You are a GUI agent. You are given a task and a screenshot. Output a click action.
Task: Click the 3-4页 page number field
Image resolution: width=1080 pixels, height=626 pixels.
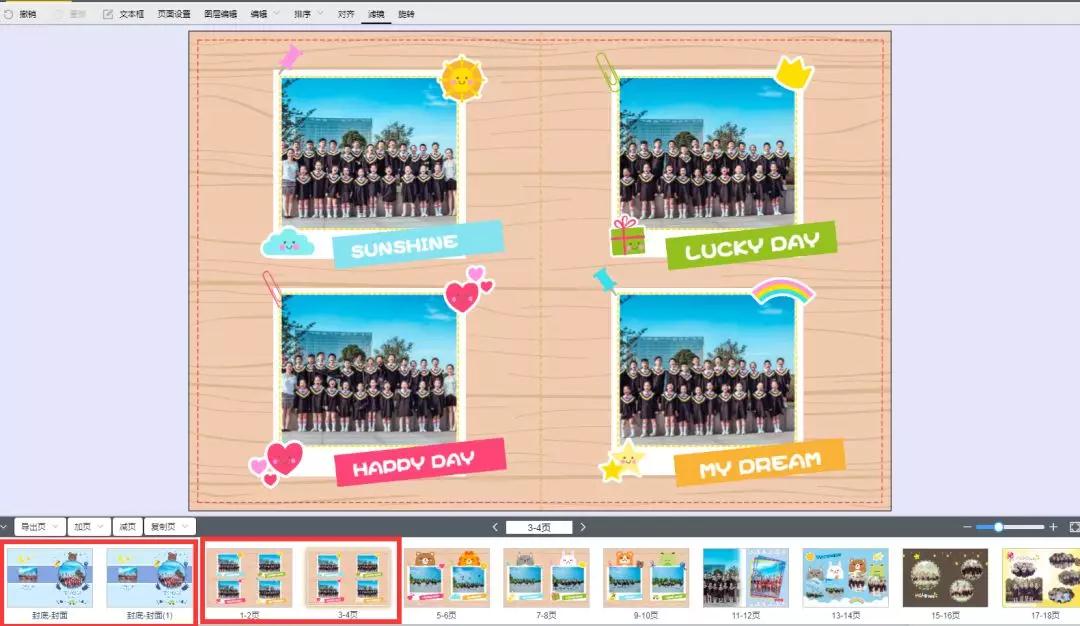[539, 528]
